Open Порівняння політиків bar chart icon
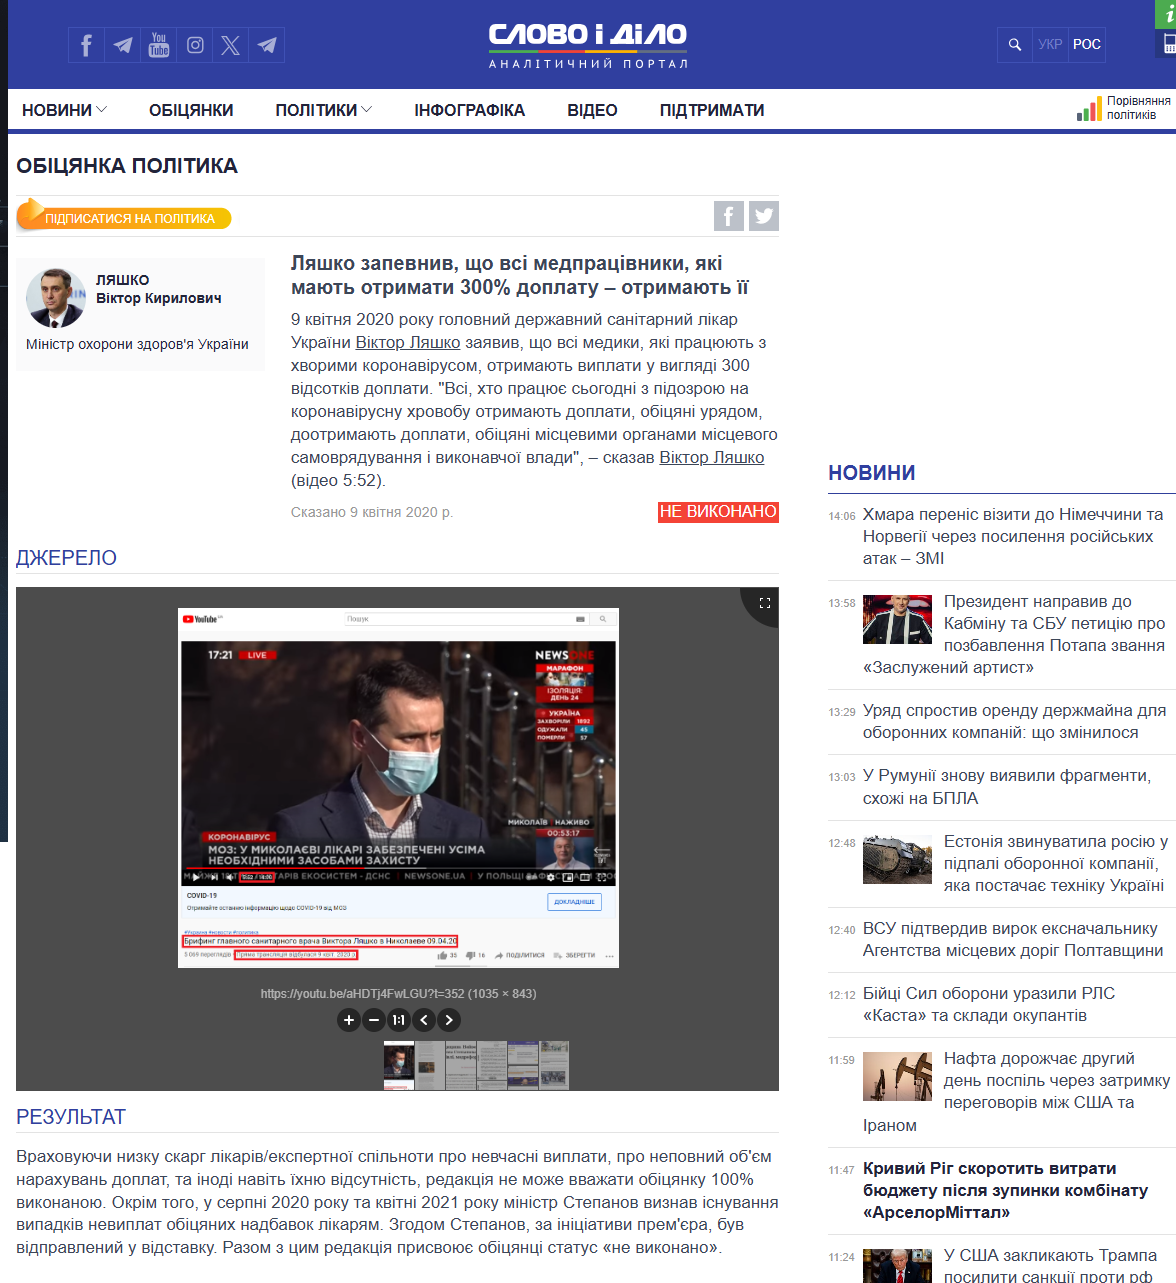Image resolution: width=1176 pixels, height=1283 pixels. (x=1089, y=110)
